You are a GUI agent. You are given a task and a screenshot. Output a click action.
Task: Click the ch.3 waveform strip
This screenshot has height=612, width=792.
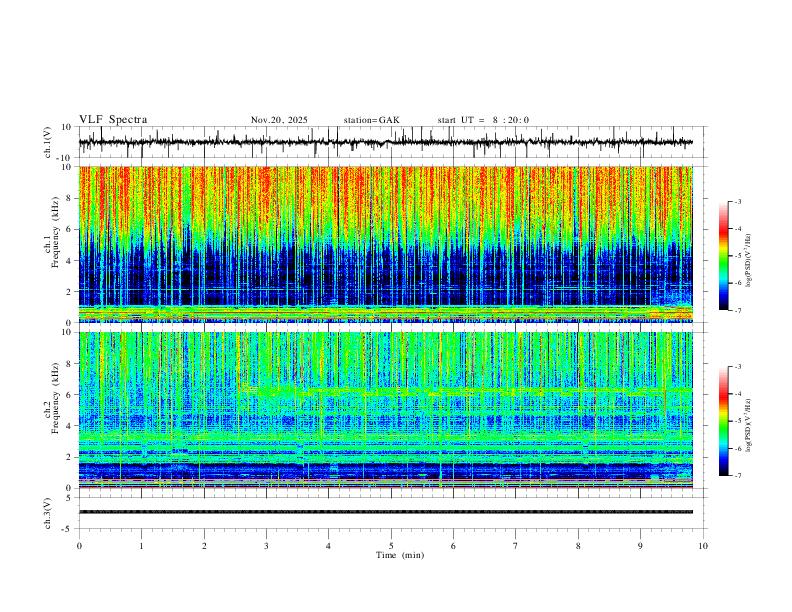click(x=386, y=512)
